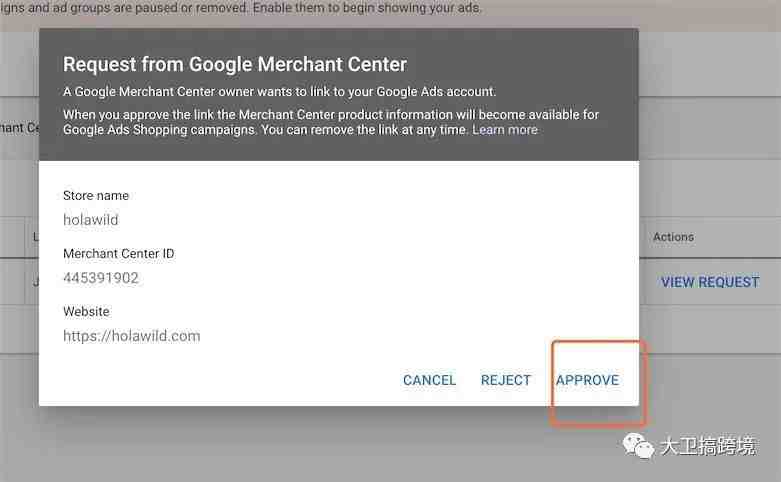Click the Store name field label
Screen dimensions: 781x482
pyautogui.click(x=96, y=196)
